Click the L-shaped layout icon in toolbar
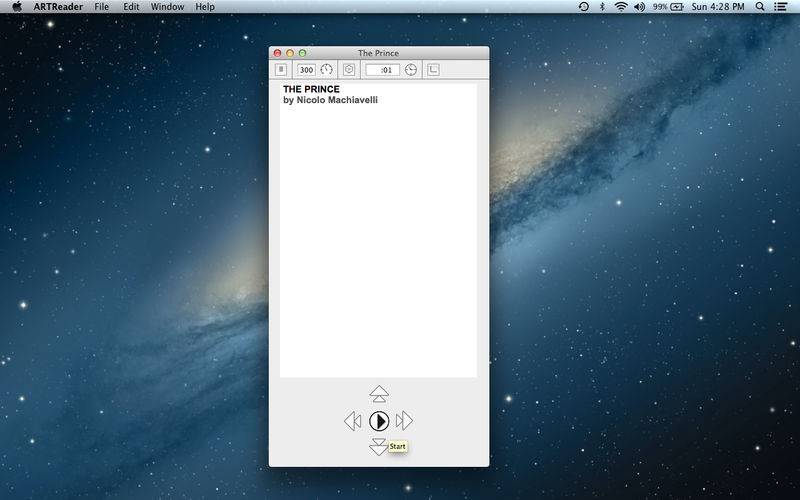The image size is (800, 500). click(x=433, y=70)
